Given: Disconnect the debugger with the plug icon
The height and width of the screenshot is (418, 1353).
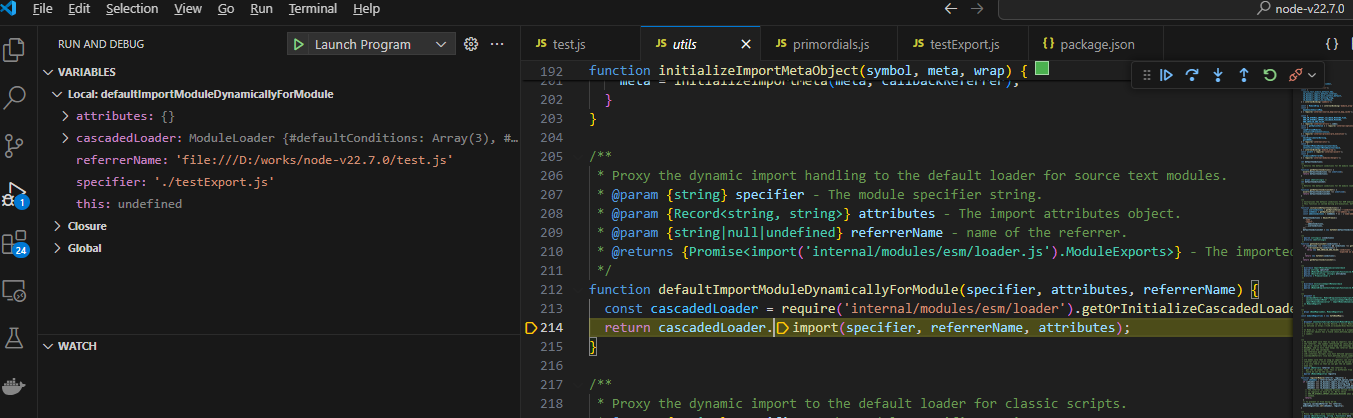Looking at the screenshot, I should (1296, 75).
